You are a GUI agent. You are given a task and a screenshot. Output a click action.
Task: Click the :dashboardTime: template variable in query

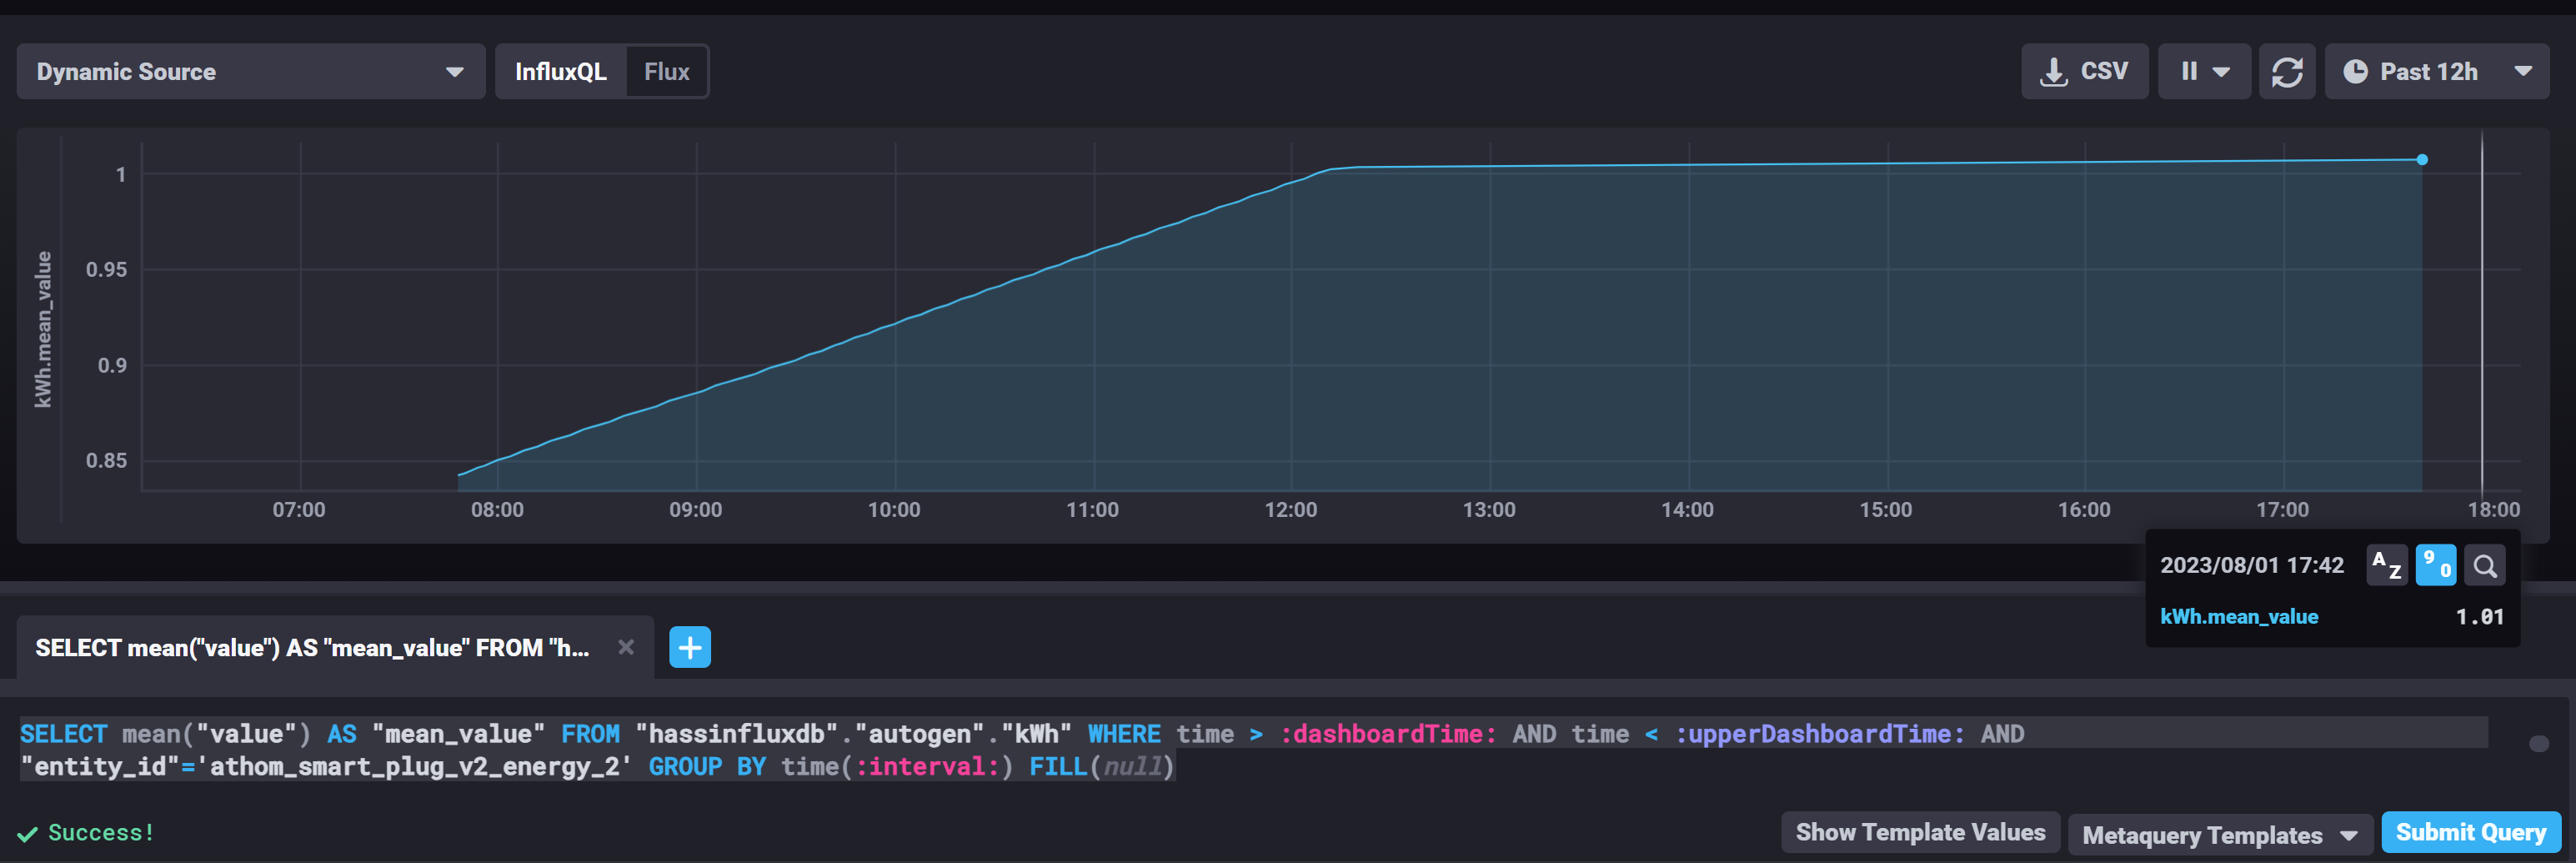1388,734
